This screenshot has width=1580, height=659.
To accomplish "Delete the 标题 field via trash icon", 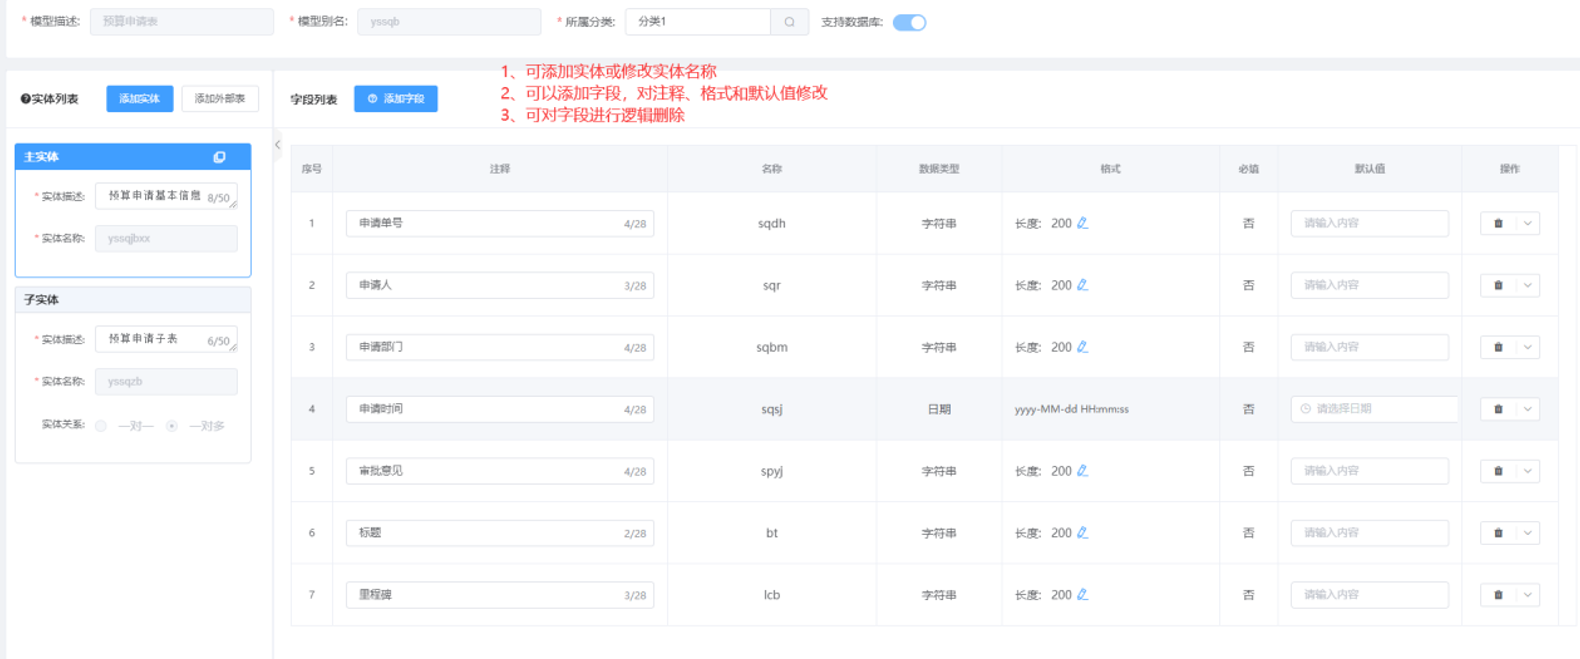I will [x=1498, y=533].
